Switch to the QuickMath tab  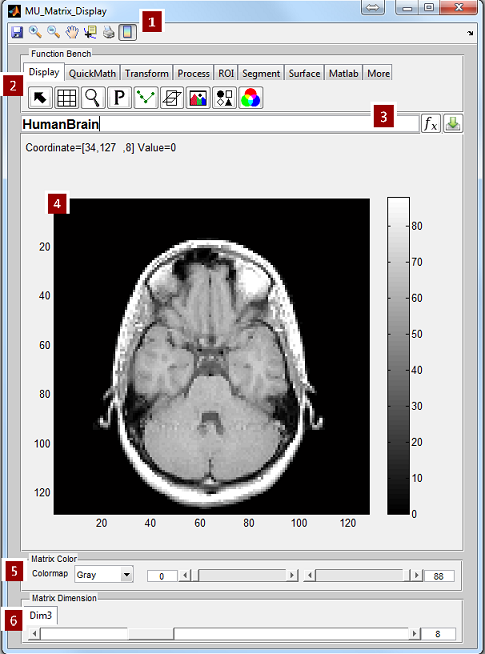click(x=92, y=73)
